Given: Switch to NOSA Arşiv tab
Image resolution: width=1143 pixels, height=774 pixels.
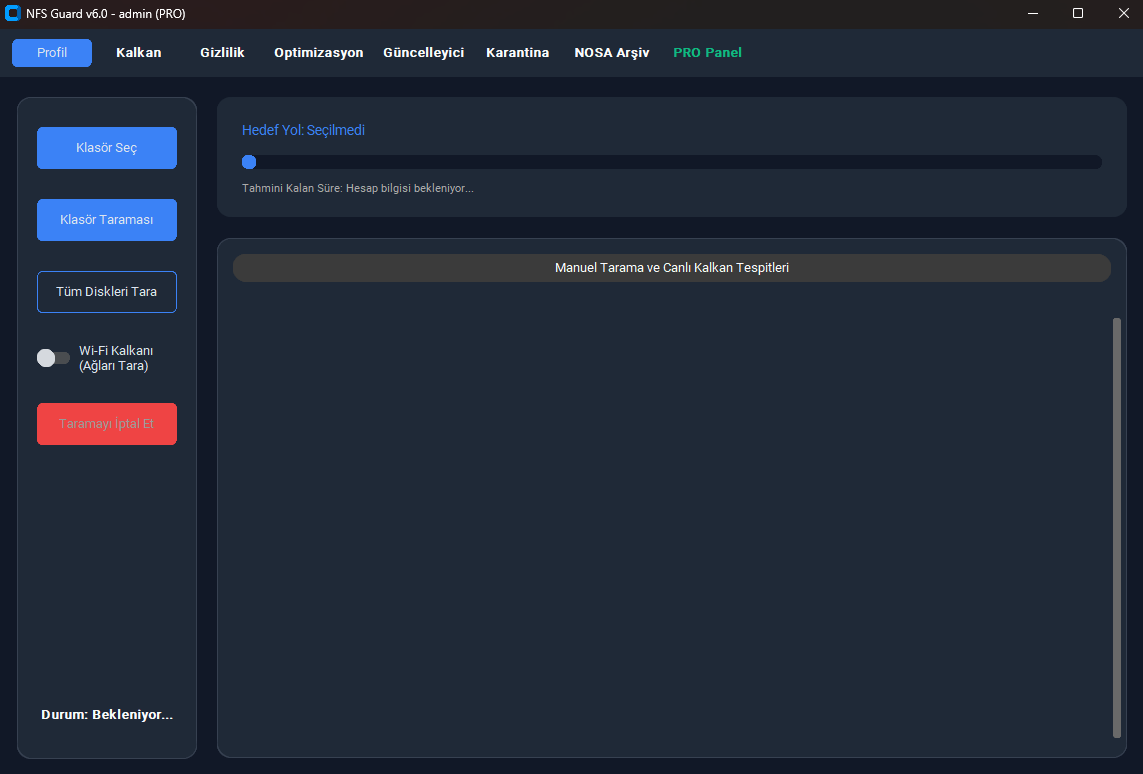Looking at the screenshot, I should pyautogui.click(x=612, y=52).
